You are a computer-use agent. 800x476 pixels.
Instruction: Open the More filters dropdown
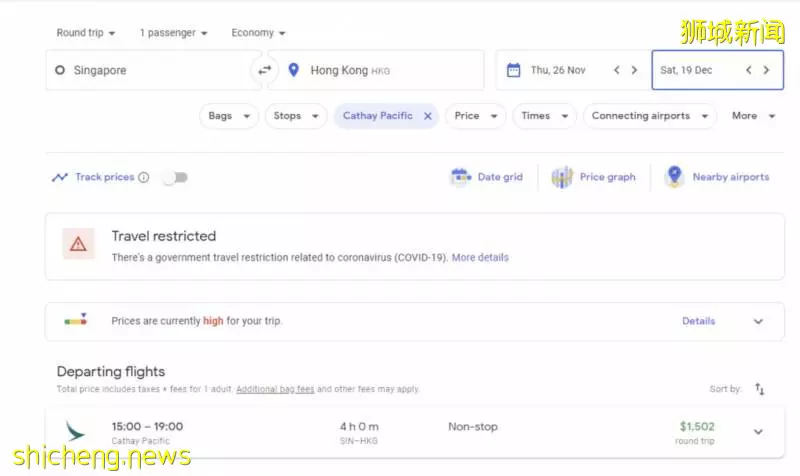(x=754, y=116)
